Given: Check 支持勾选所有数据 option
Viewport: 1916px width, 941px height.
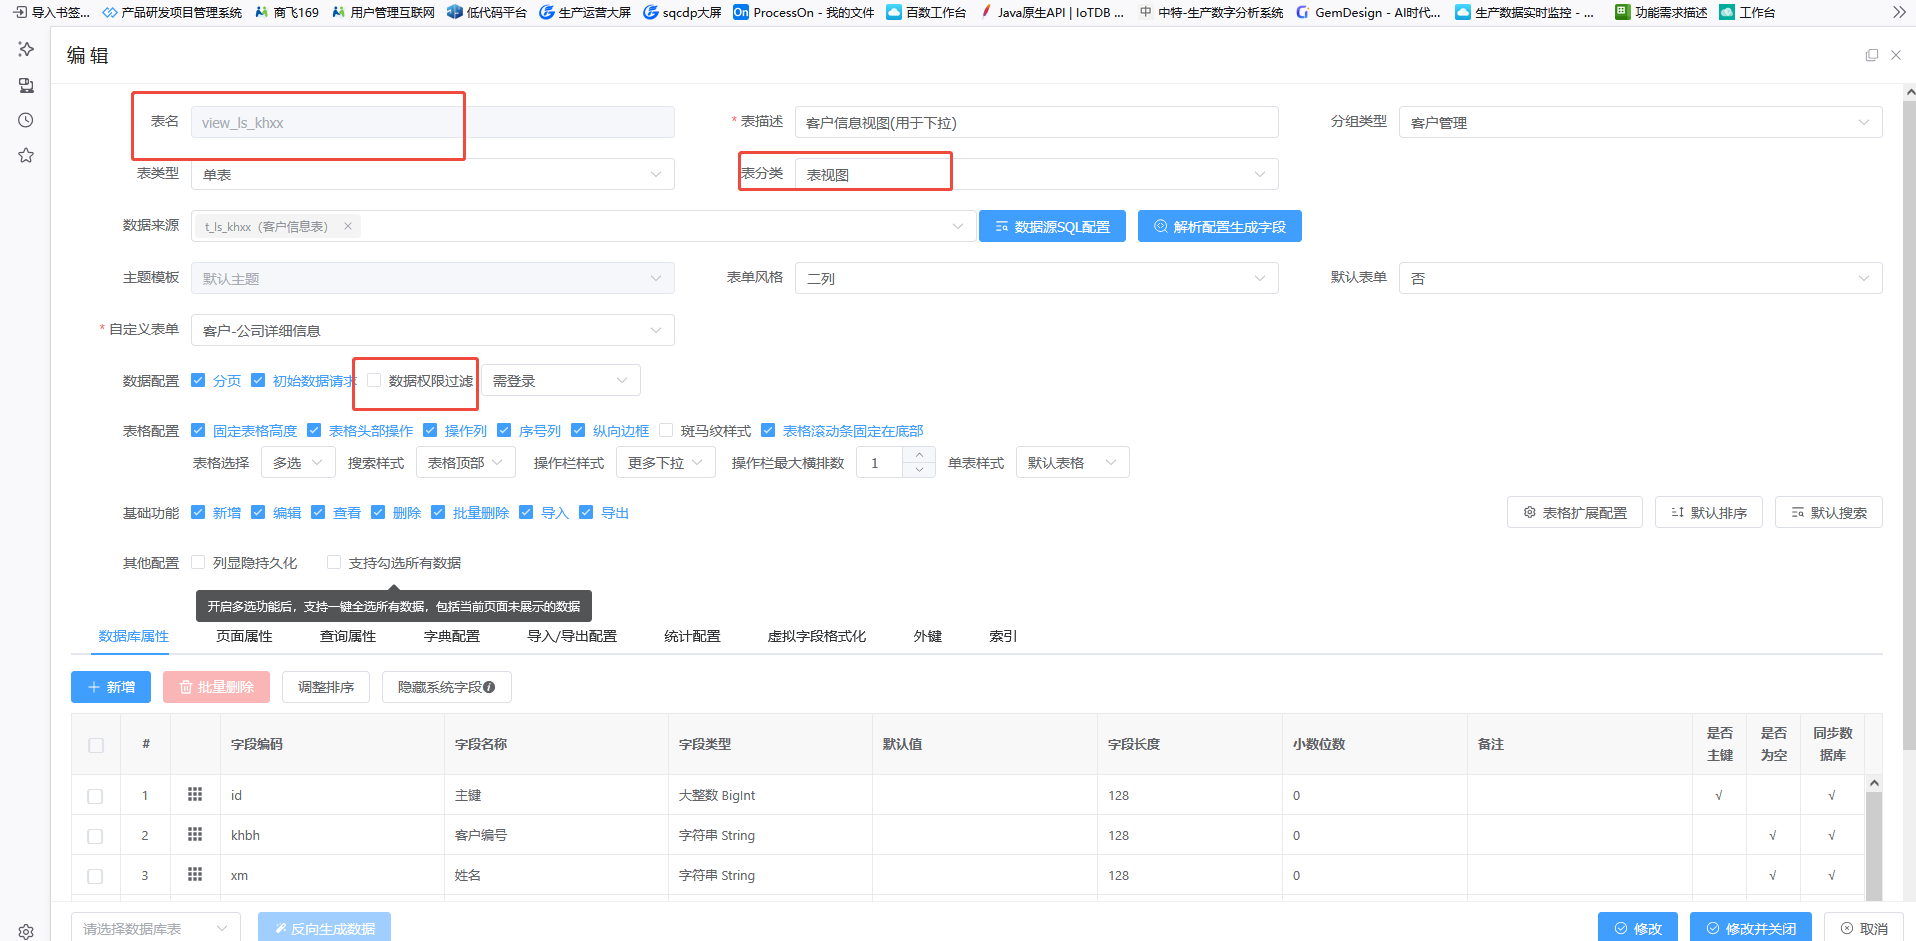Looking at the screenshot, I should 334,562.
